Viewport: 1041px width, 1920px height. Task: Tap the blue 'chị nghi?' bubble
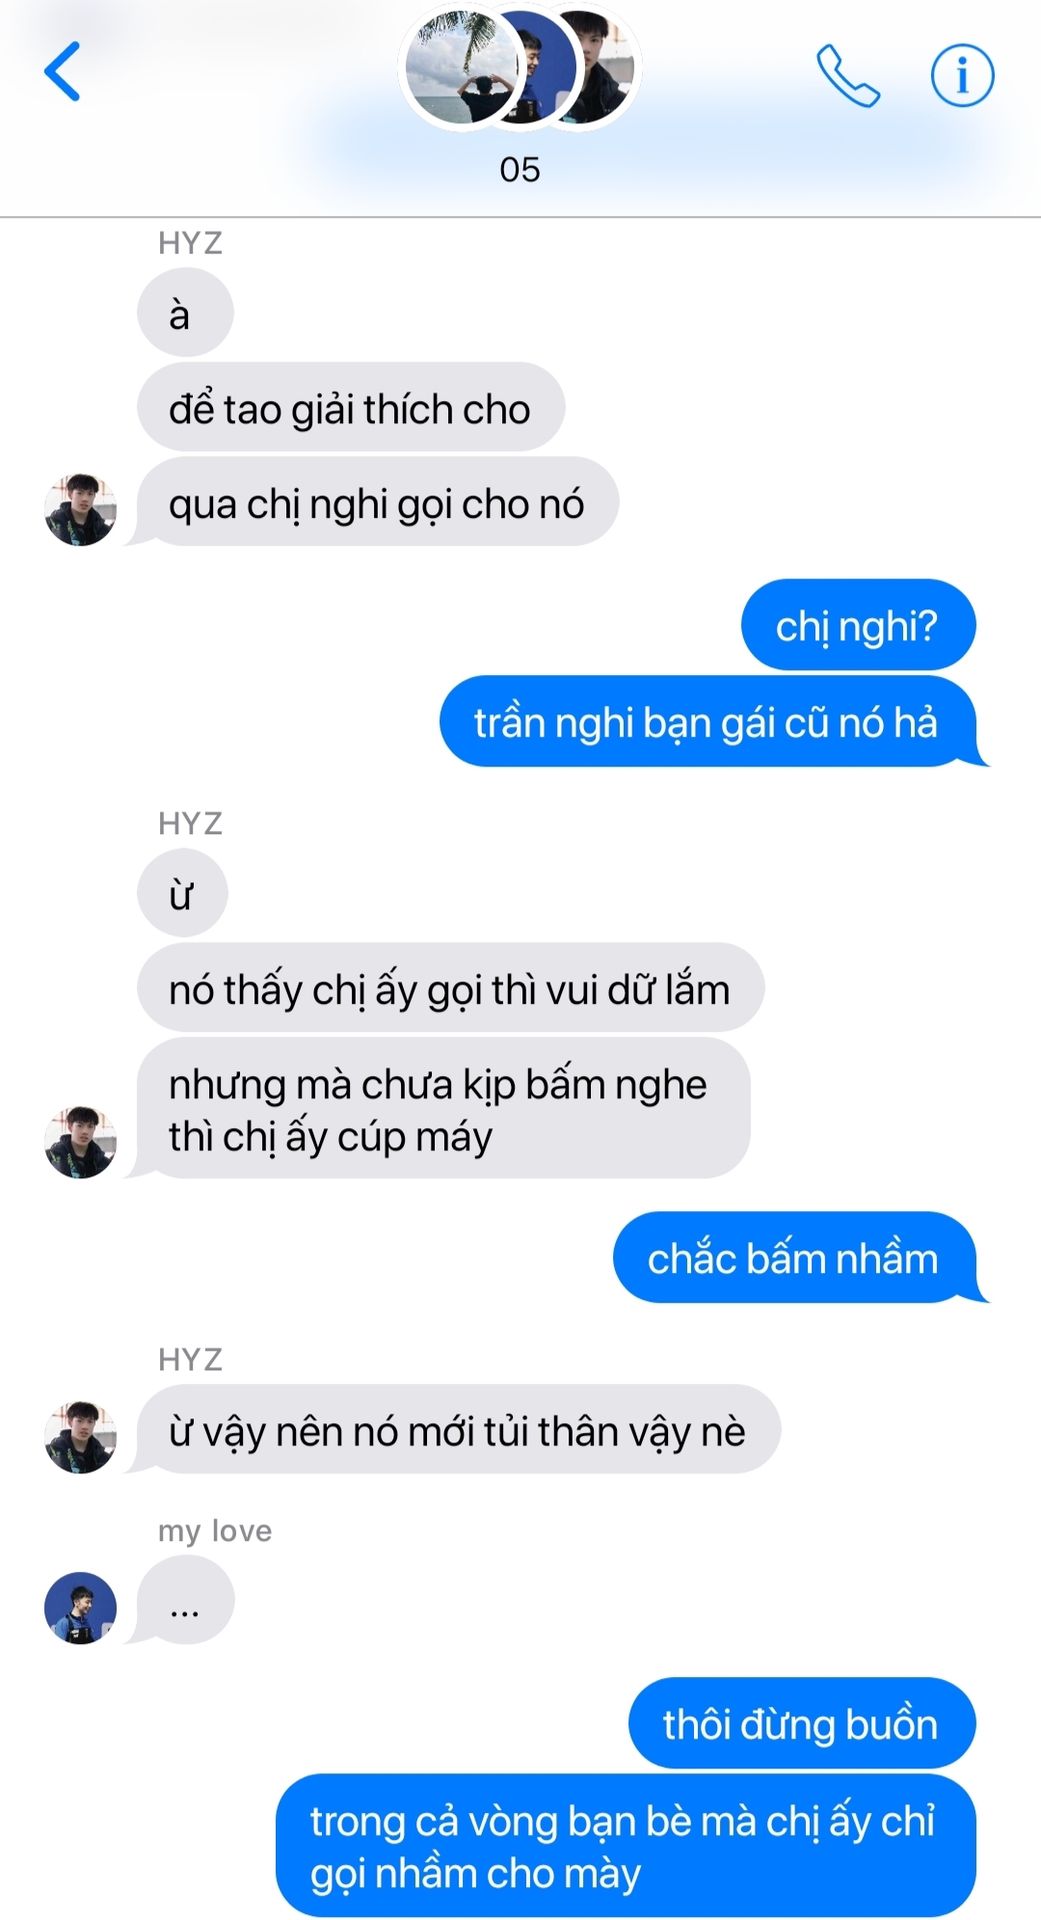858,625
